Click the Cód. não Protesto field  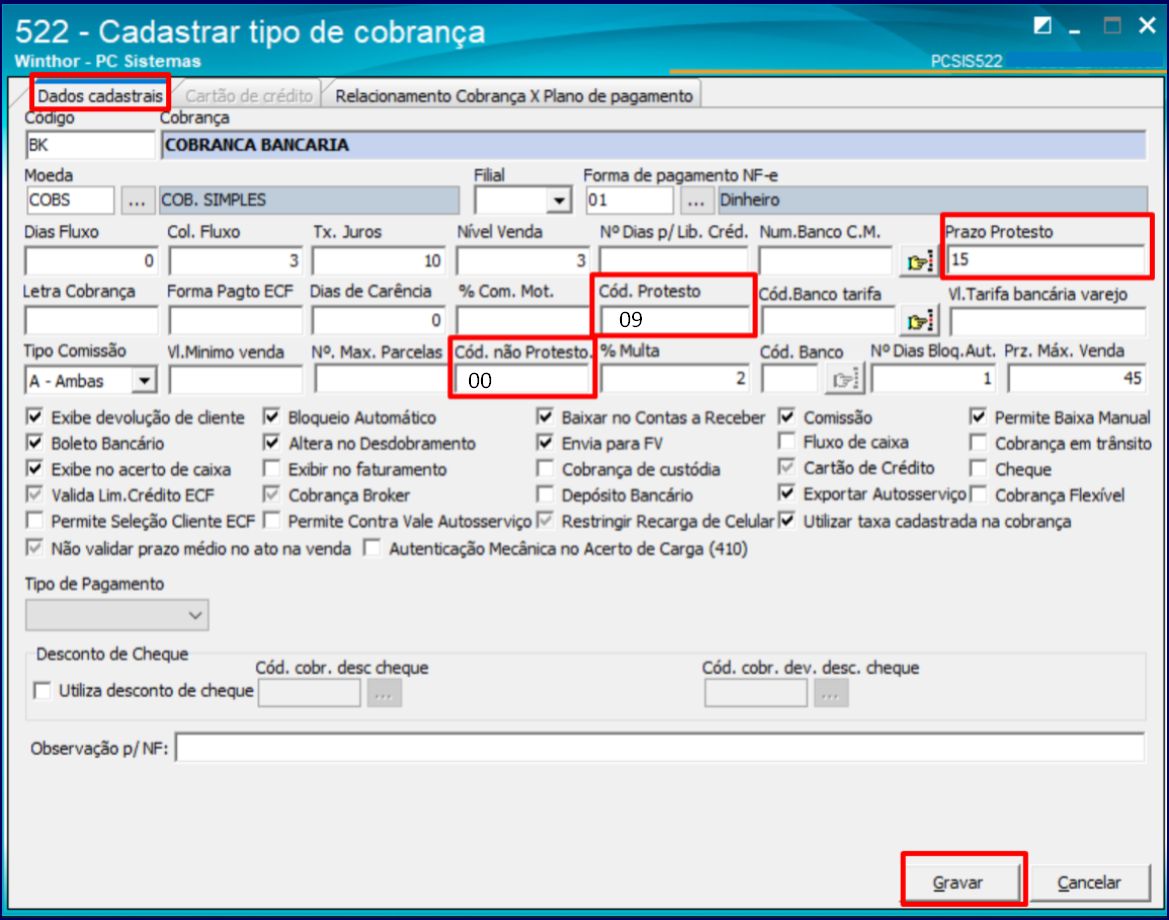pyautogui.click(x=523, y=380)
